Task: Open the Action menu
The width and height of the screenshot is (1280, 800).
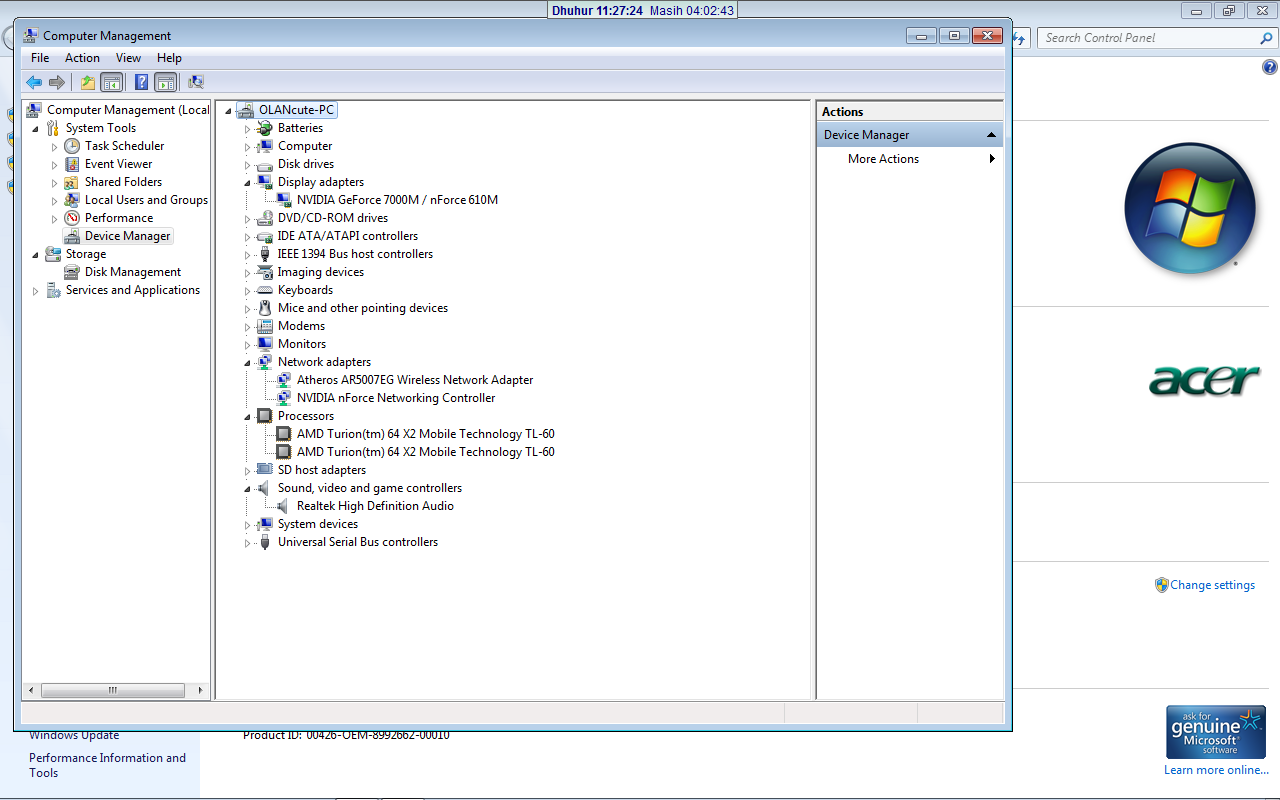Action: click(x=82, y=58)
